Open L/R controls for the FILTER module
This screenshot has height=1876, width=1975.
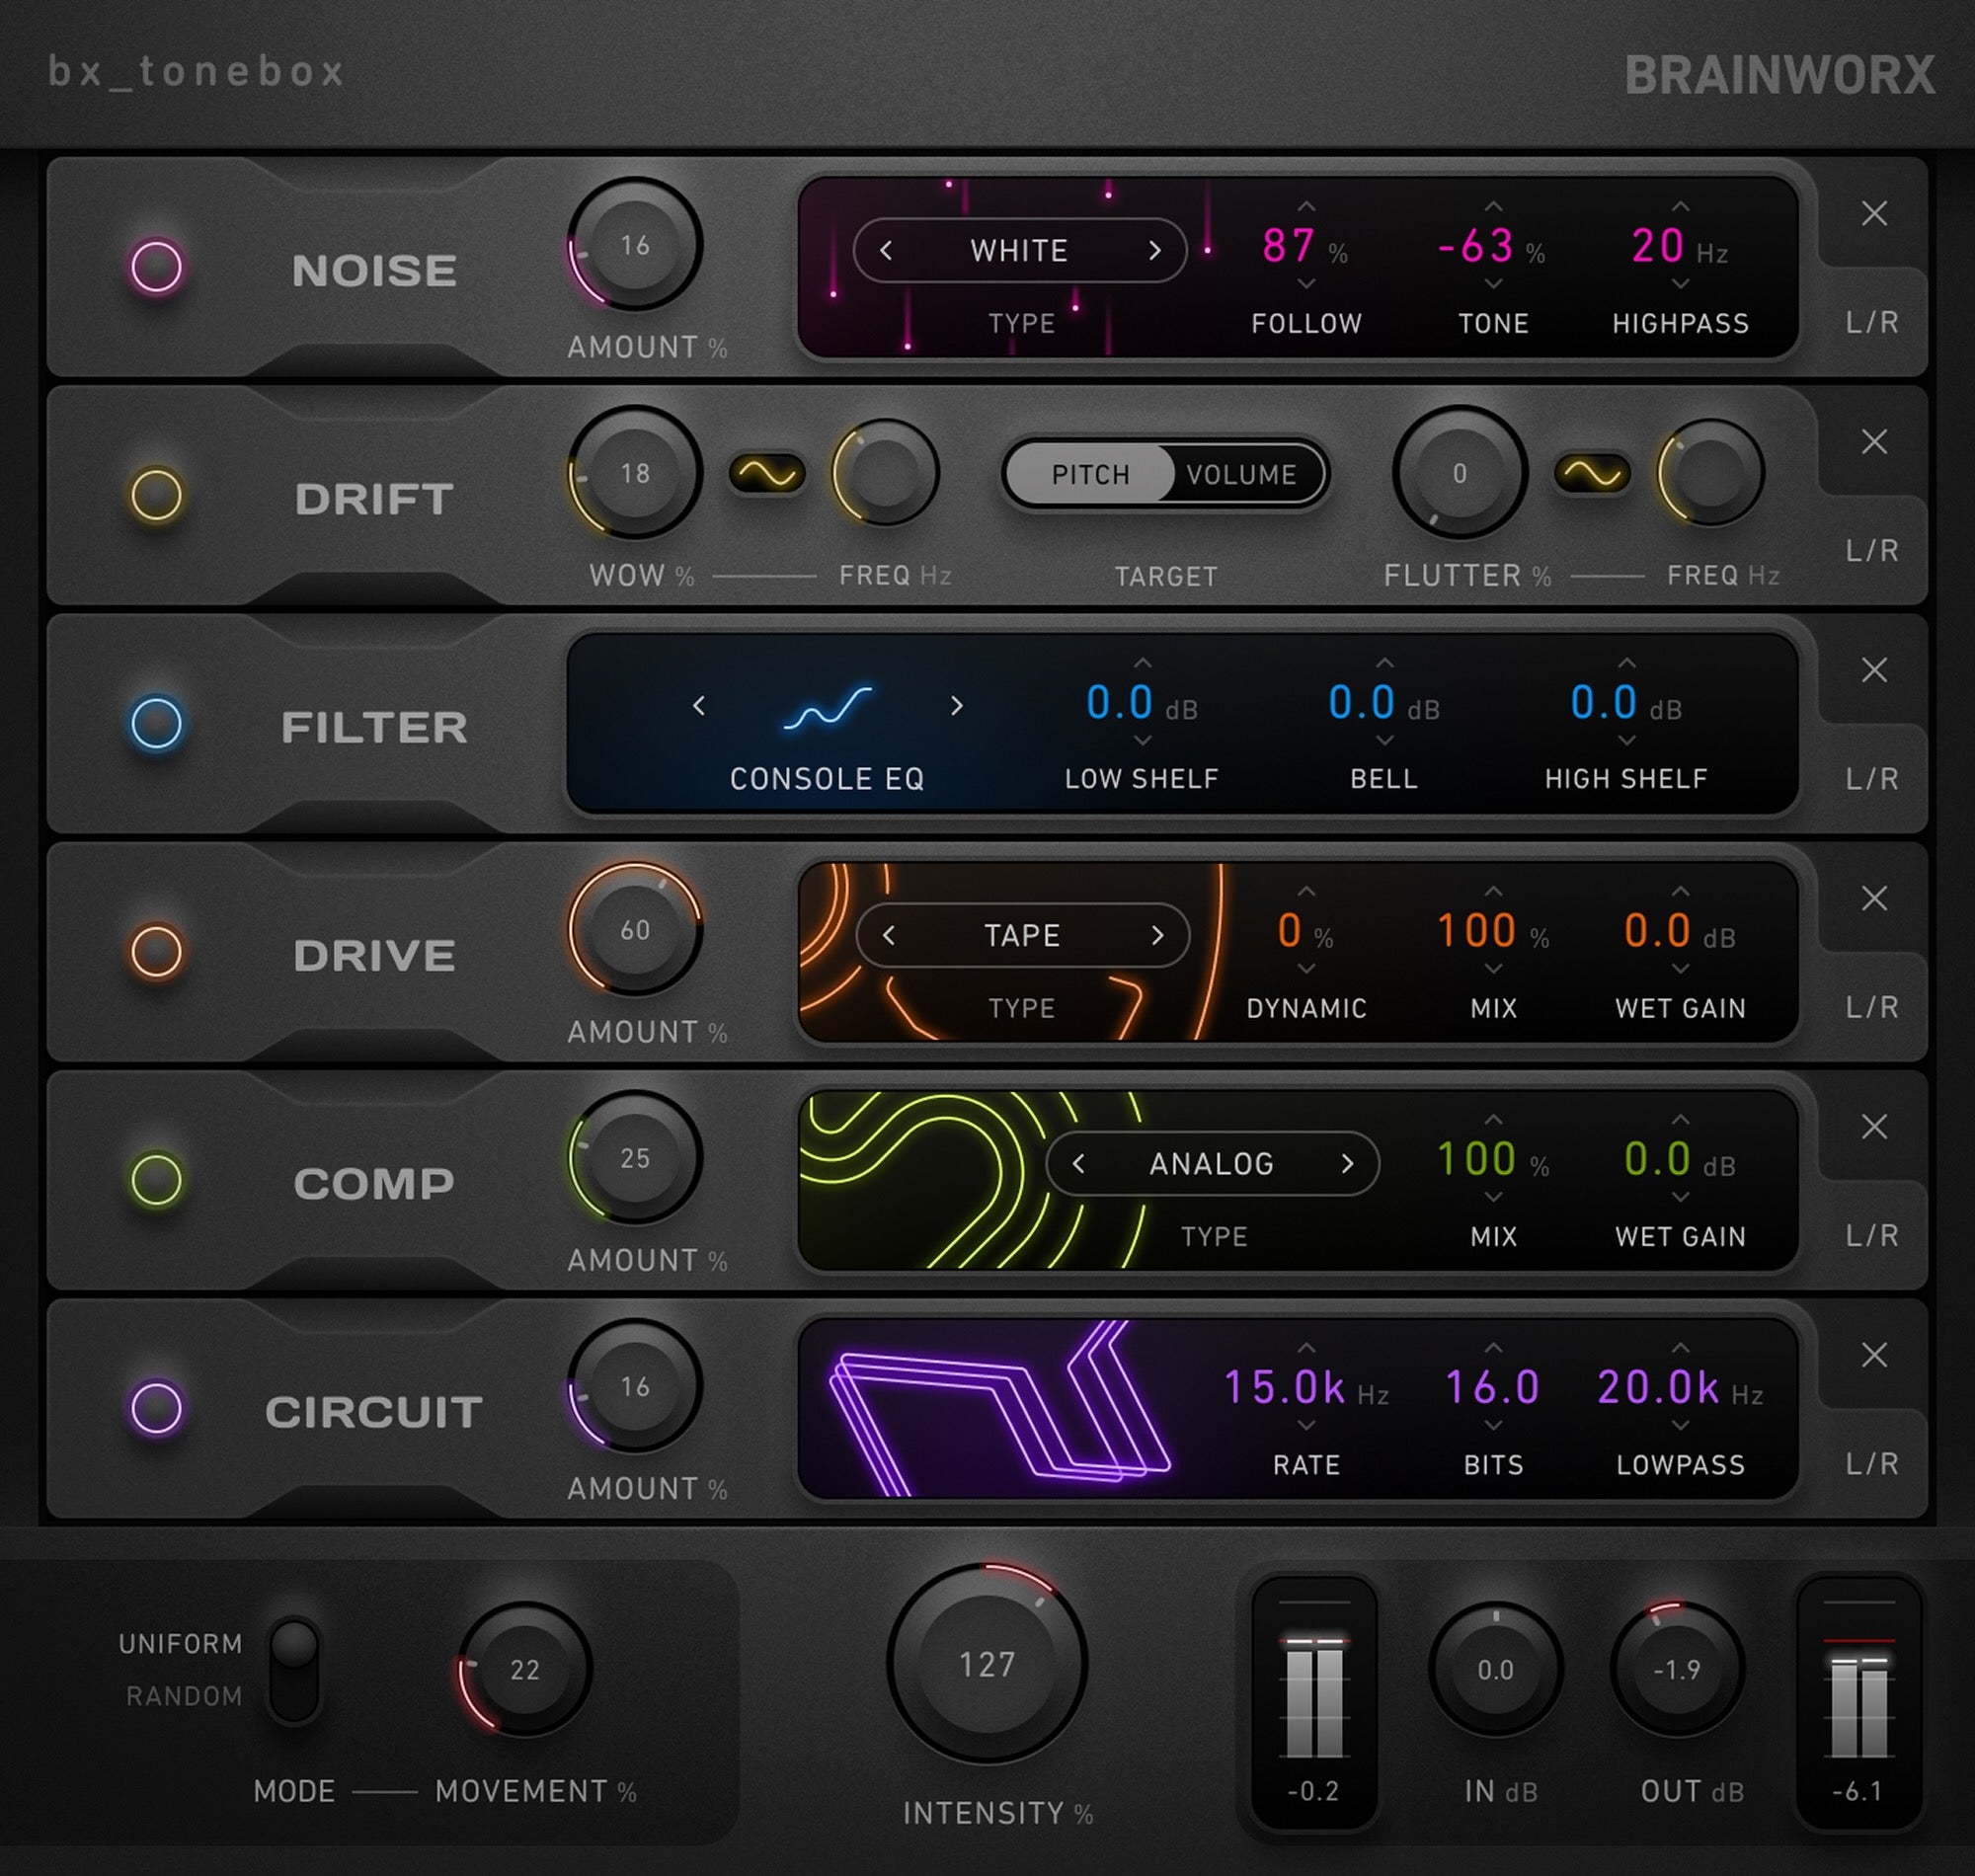click(1872, 779)
